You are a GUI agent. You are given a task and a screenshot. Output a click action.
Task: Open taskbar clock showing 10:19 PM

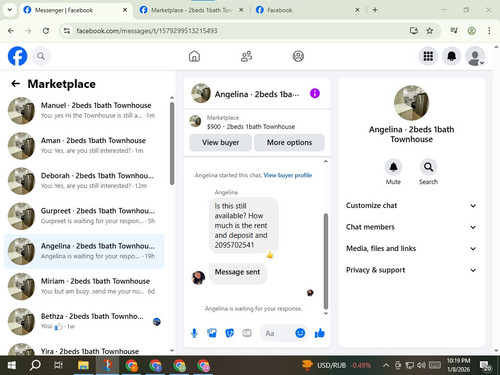[458, 365]
